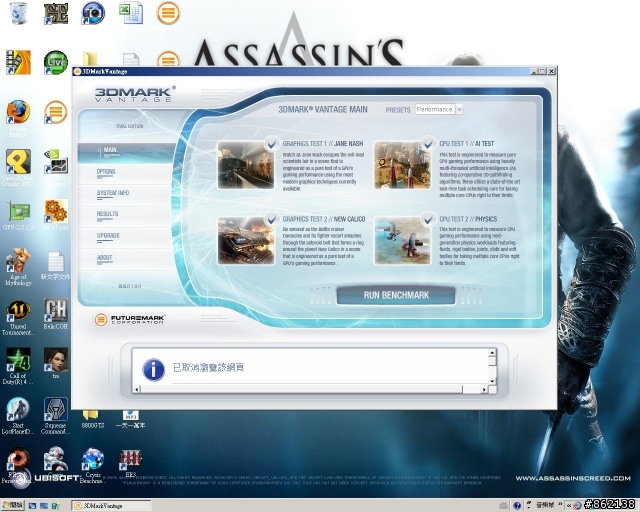Image resolution: width=640 pixels, height=512 pixels.
Task: Open the UPGRADE sidebar tab
Action: pyautogui.click(x=127, y=237)
